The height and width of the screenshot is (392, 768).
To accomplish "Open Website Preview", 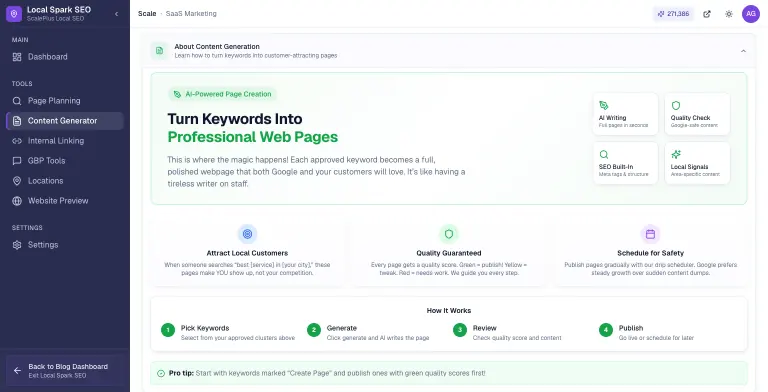I will (x=65, y=201).
